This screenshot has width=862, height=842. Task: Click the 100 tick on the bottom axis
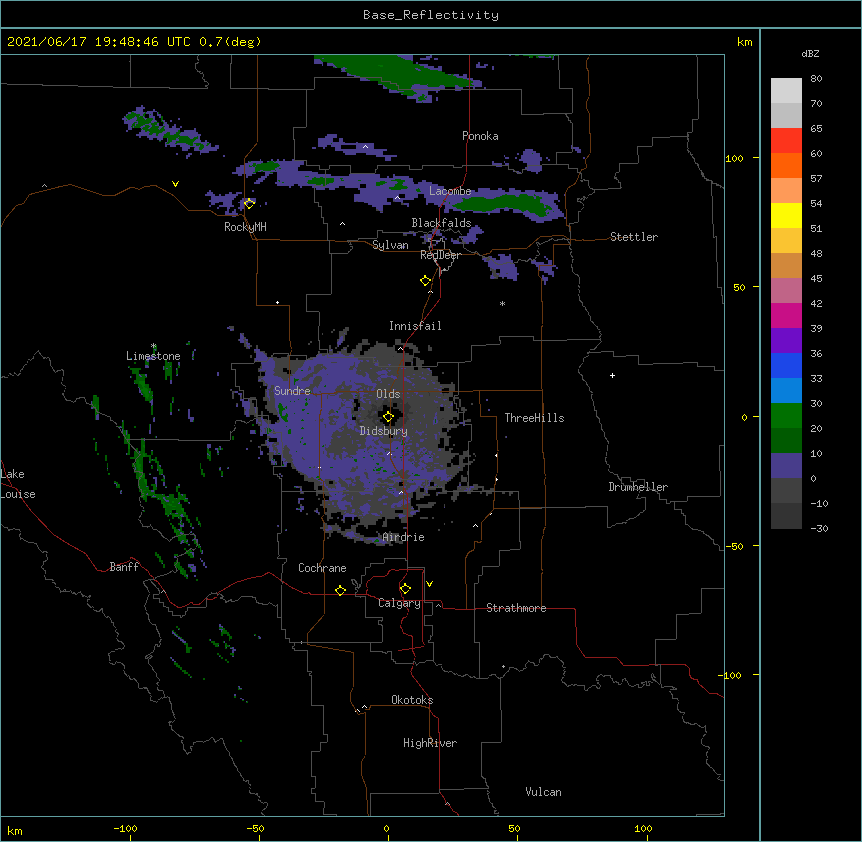[x=644, y=828]
